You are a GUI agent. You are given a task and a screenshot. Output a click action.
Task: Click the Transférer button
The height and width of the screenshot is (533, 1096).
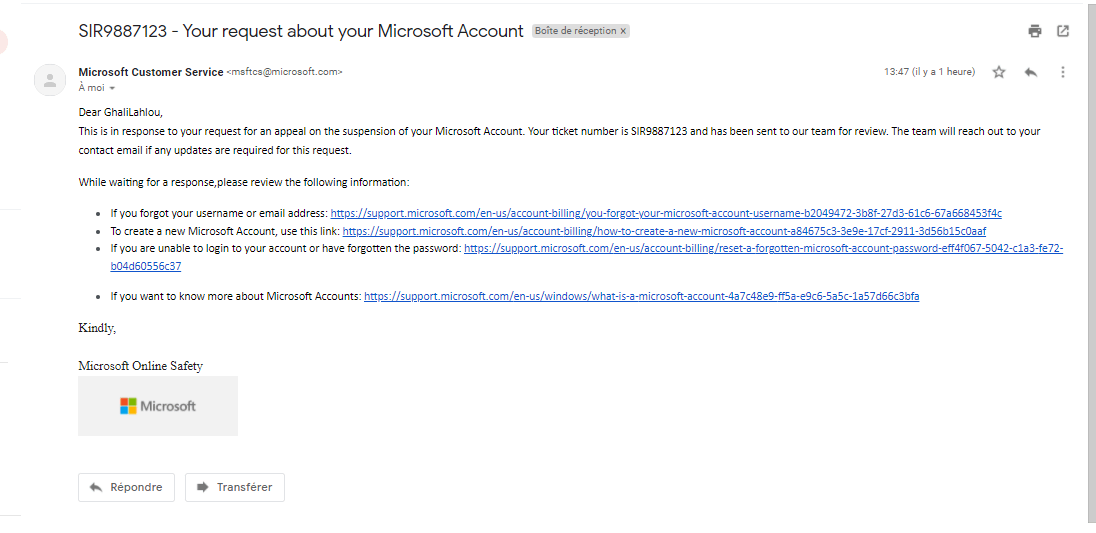point(235,487)
